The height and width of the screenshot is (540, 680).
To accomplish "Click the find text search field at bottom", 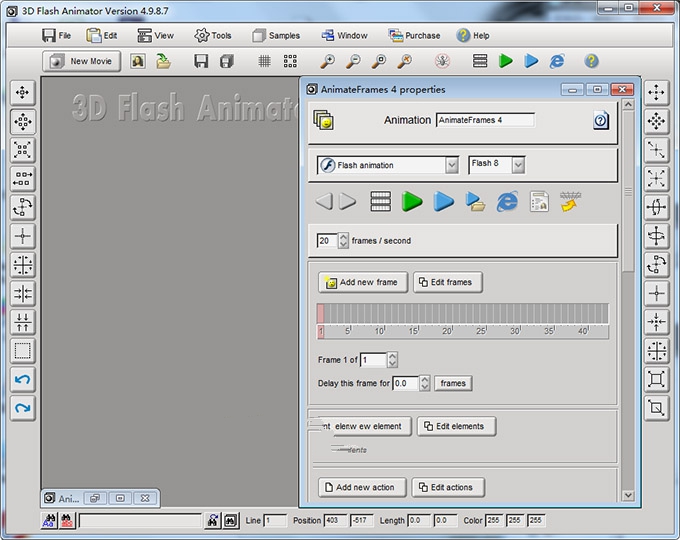I will [140, 520].
